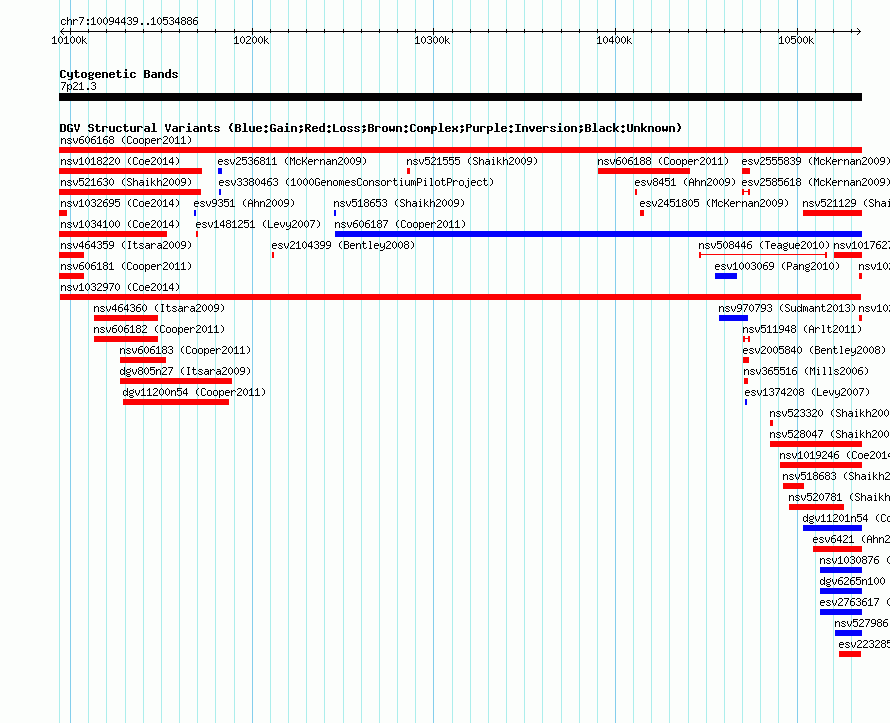890x723 pixels.
Task: Click esv2555839 (McKernan2009) label
Action: 816,161
